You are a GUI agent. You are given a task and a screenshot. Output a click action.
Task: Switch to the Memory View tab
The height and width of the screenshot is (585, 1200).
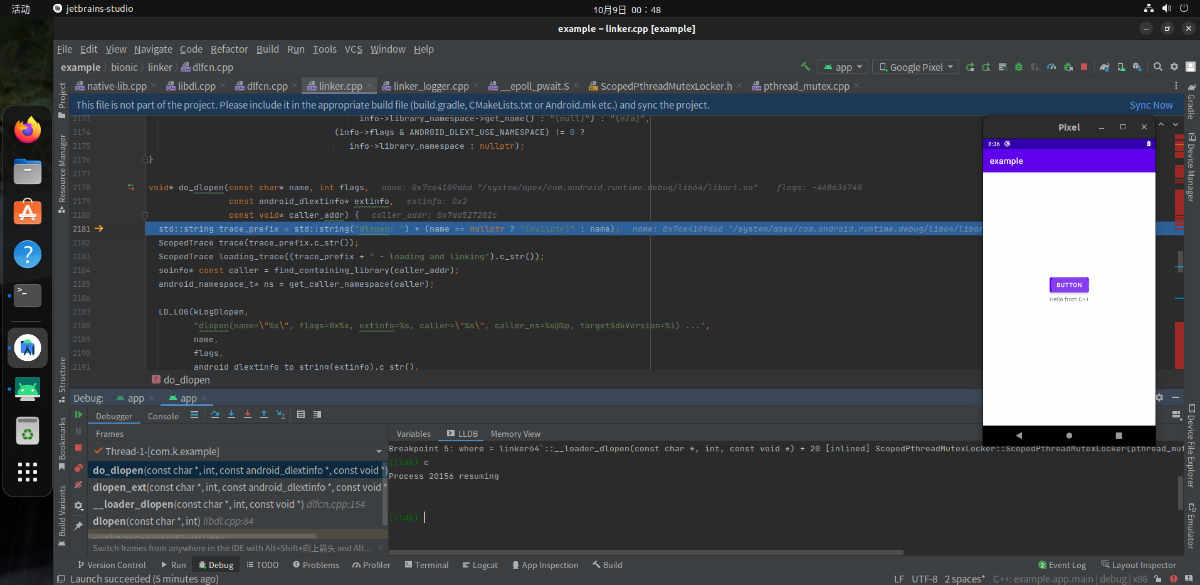[515, 434]
